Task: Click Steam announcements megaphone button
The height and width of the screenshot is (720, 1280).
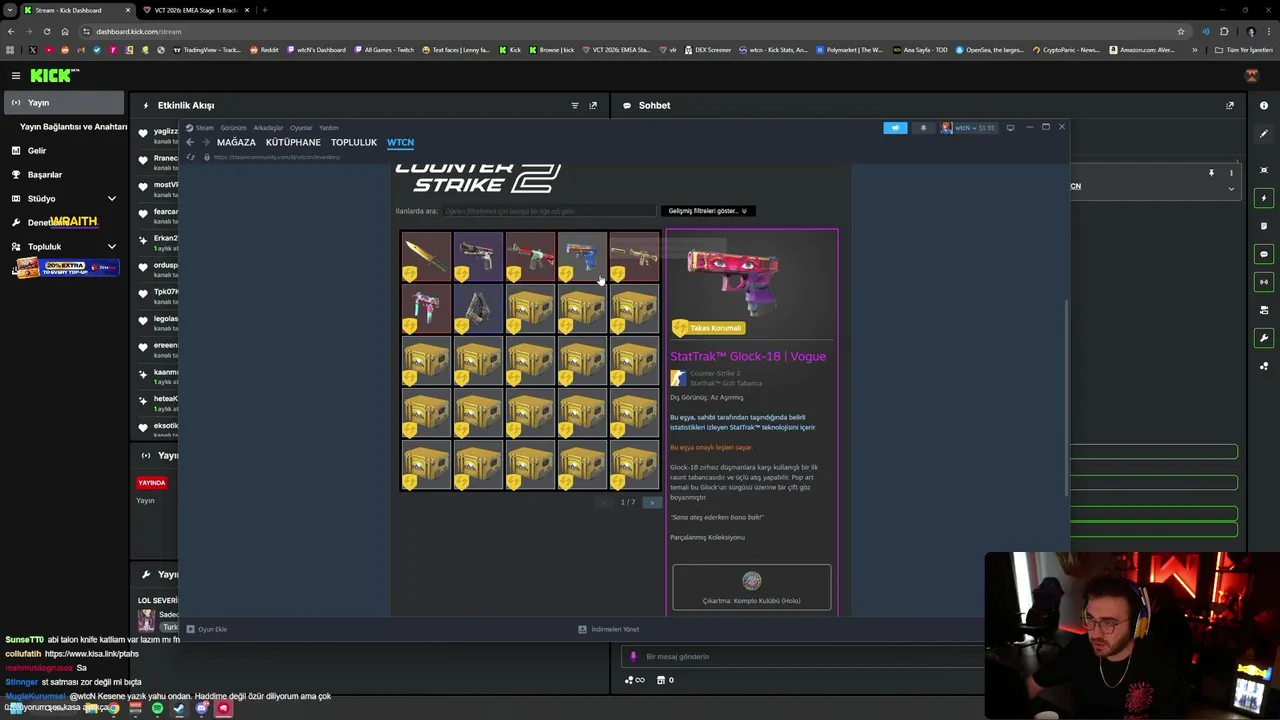Action: click(895, 127)
